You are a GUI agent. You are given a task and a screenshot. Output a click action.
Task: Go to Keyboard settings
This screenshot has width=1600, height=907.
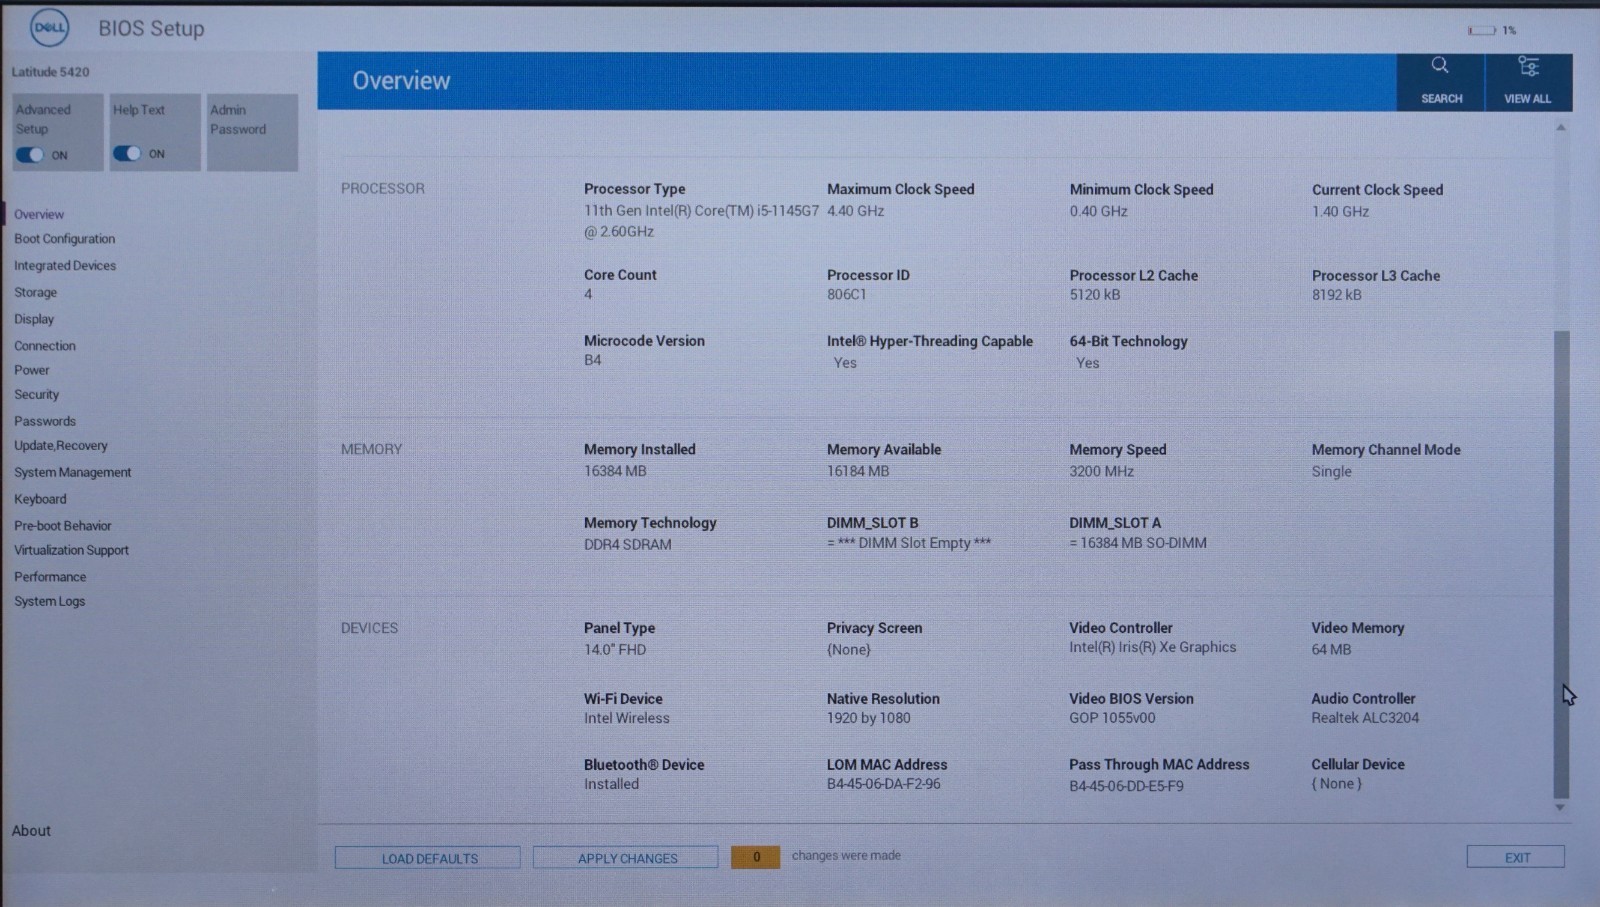[x=40, y=499]
